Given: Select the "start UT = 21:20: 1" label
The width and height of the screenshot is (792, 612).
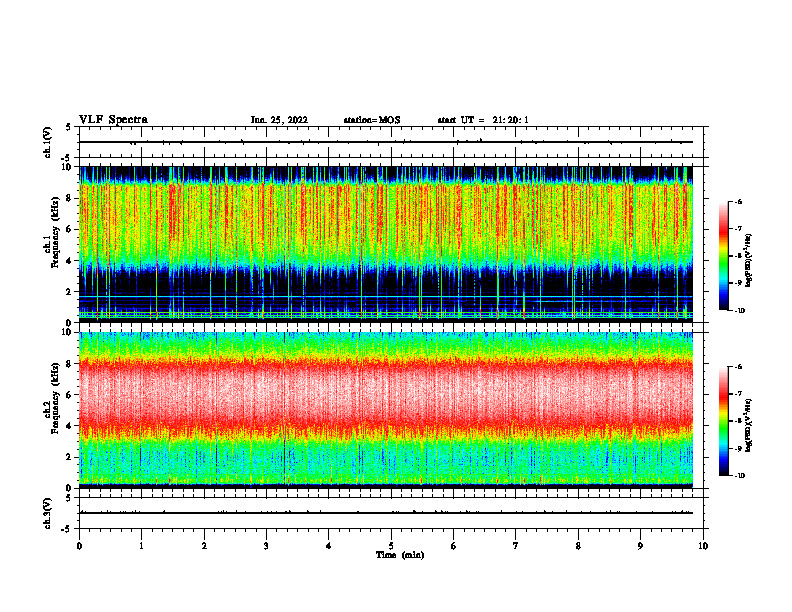Looking at the screenshot, I should click(x=483, y=120).
